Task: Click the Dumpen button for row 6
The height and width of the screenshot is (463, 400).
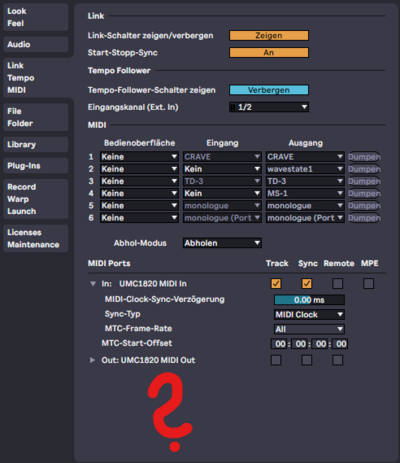Action: [x=364, y=218]
